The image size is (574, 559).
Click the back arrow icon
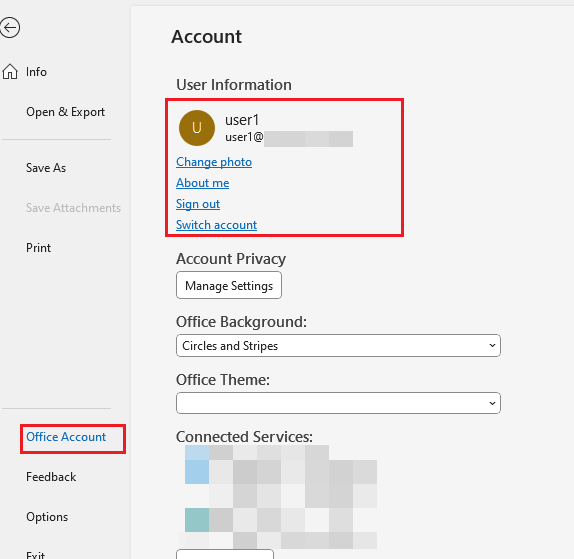[x=10, y=27]
